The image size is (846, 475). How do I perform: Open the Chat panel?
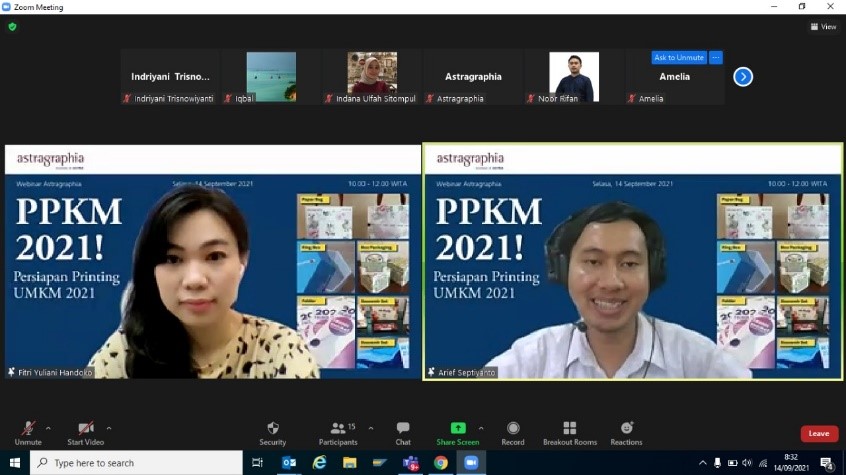(403, 433)
